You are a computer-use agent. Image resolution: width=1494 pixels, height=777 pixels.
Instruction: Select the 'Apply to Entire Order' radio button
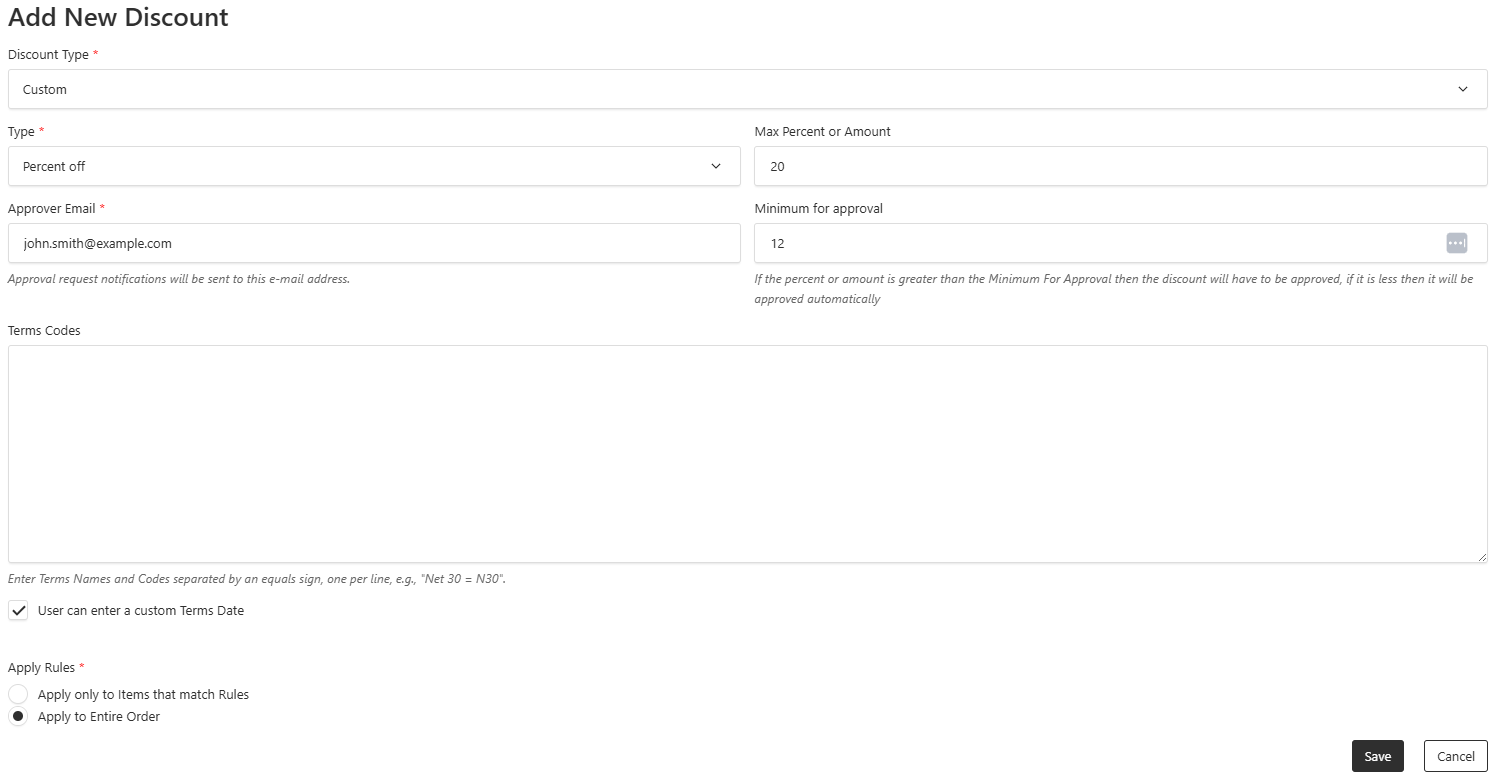point(18,717)
